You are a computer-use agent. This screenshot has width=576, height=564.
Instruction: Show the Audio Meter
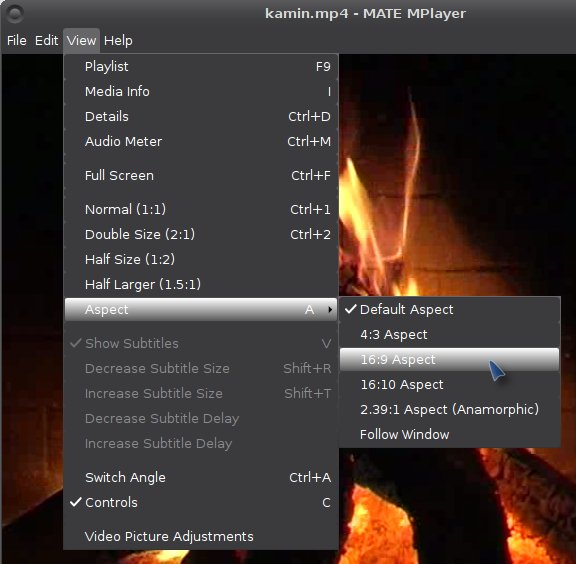click(201, 141)
